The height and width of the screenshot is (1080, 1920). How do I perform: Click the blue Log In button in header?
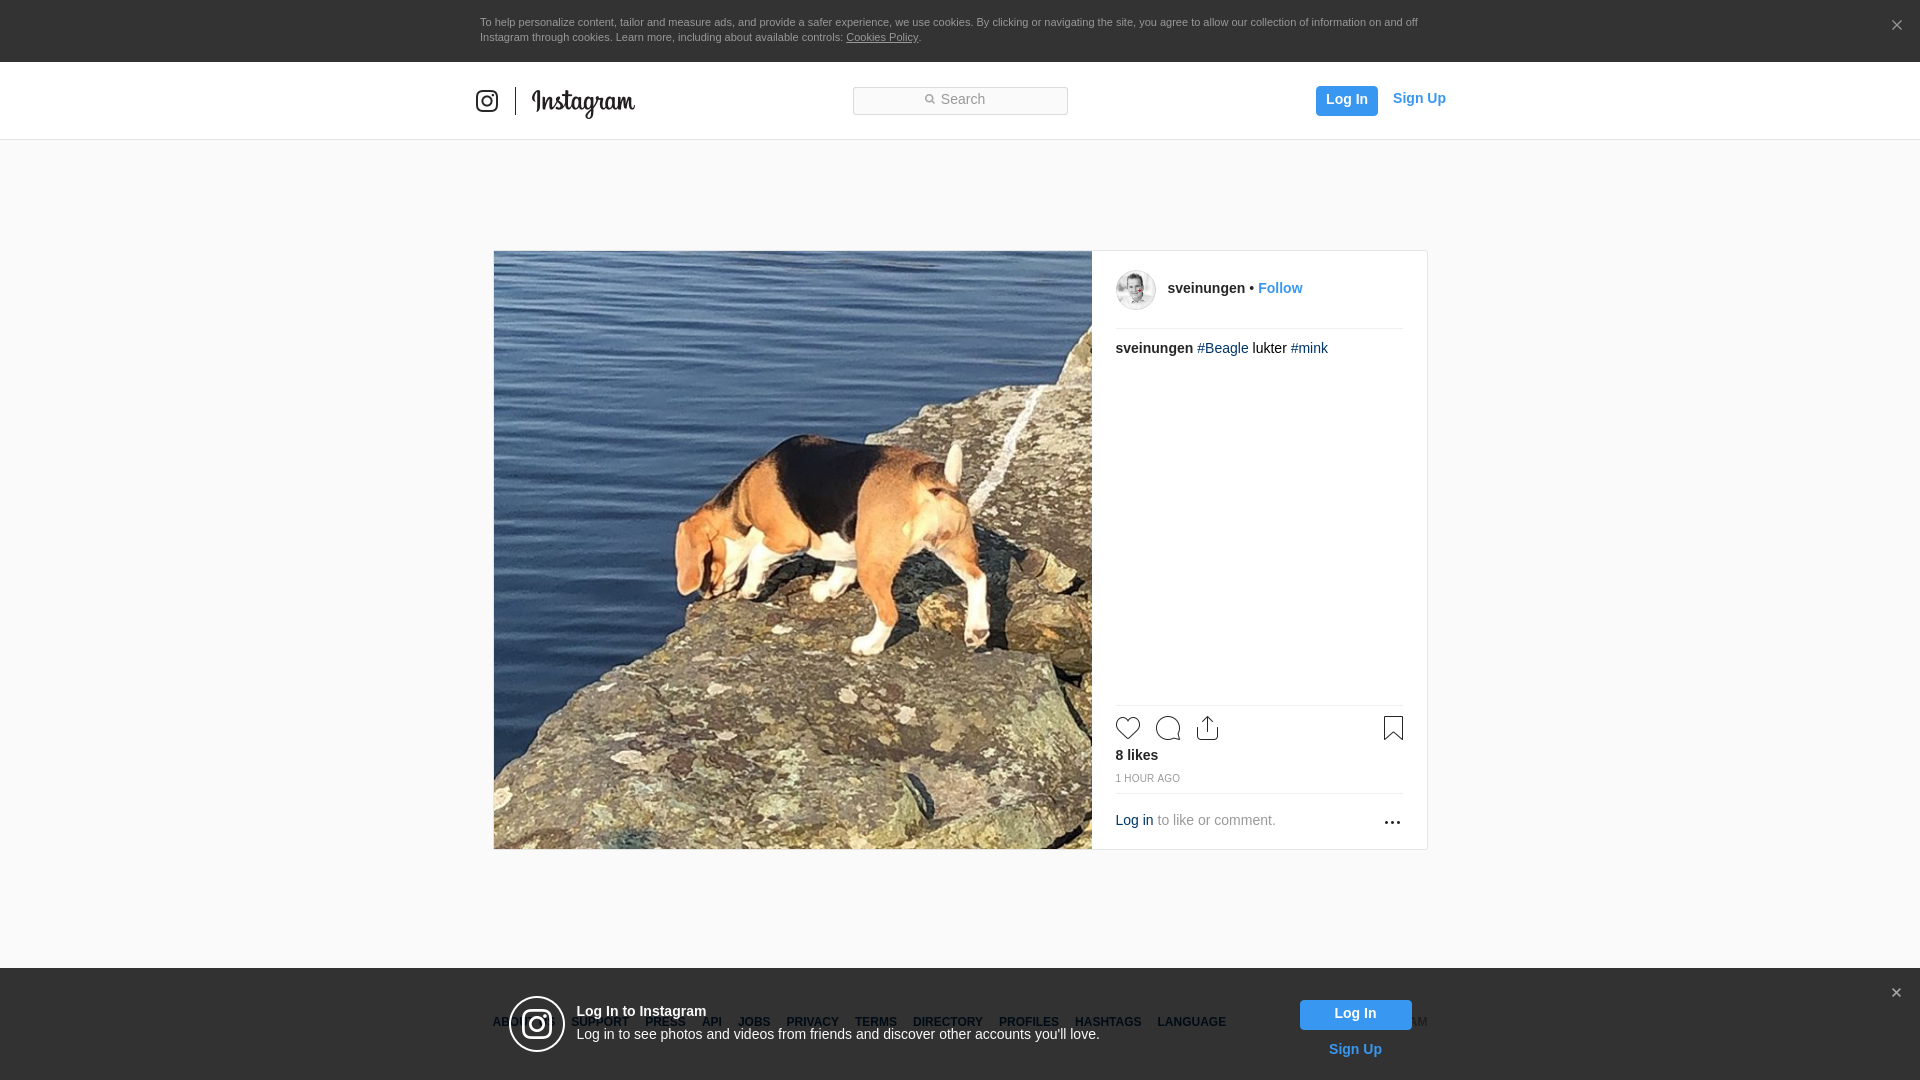[x=1346, y=100]
